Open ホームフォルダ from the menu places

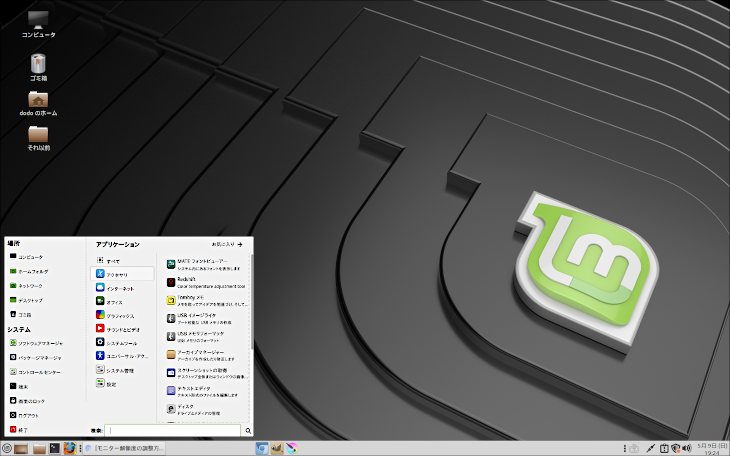pos(29,271)
